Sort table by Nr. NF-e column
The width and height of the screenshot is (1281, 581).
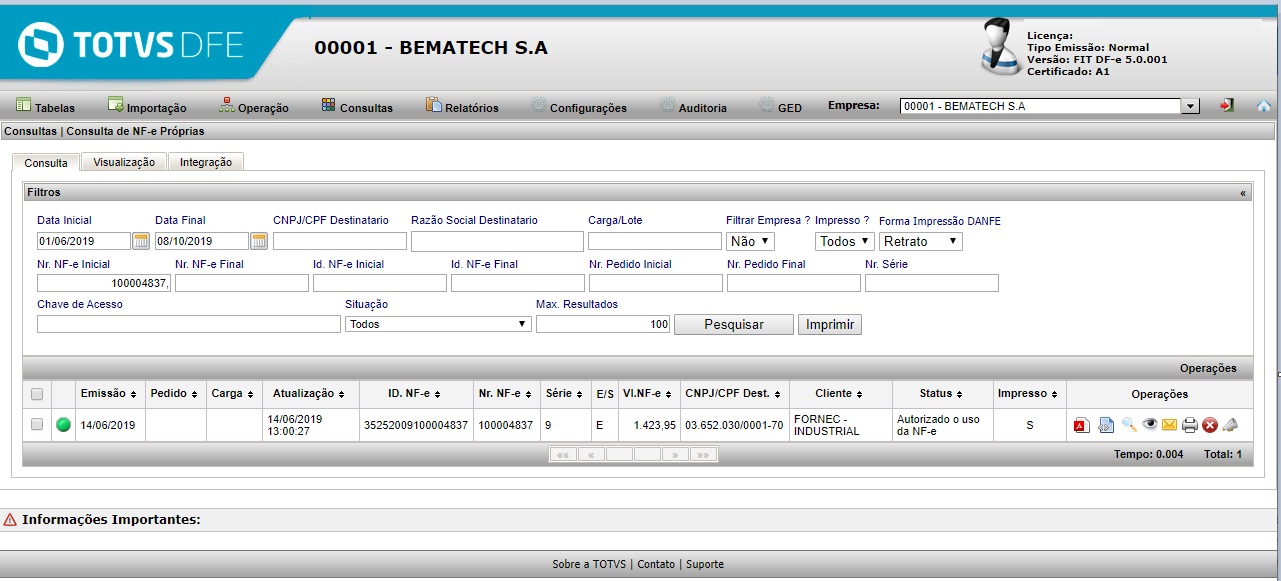pyautogui.click(x=506, y=394)
